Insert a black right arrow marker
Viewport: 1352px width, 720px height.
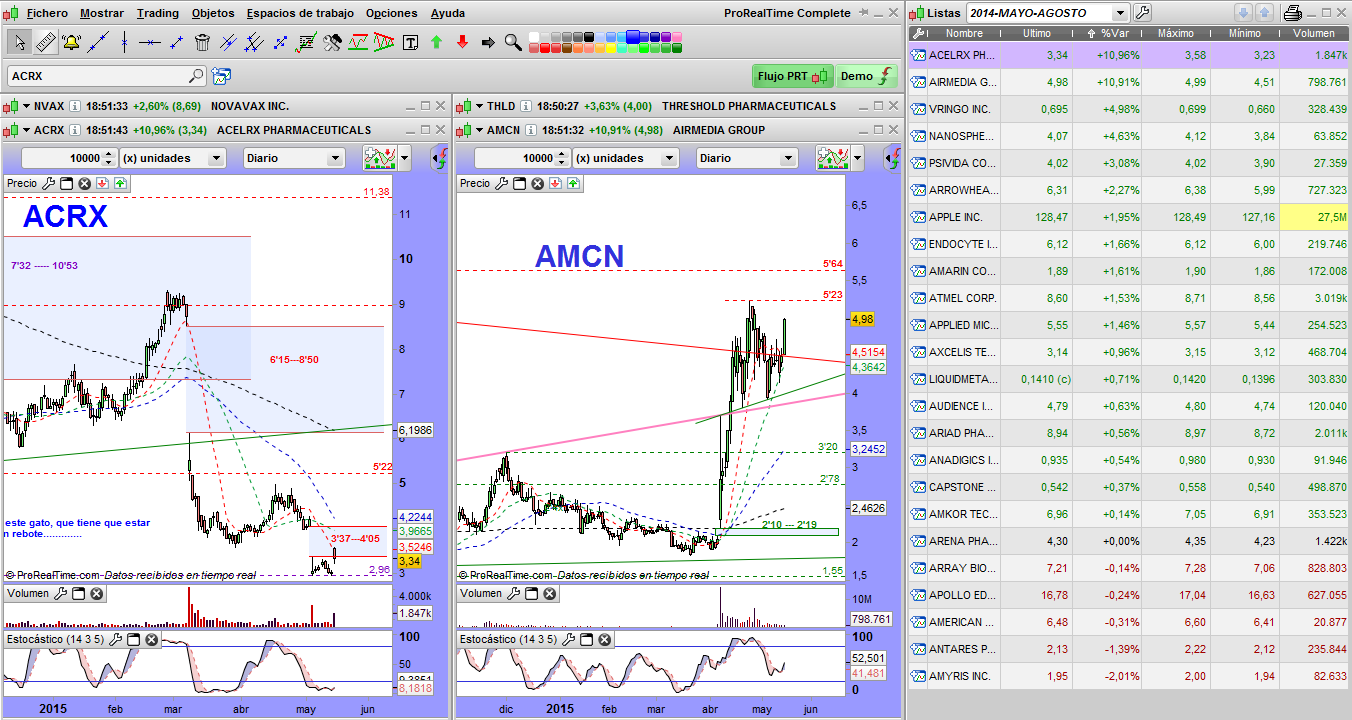click(x=488, y=43)
